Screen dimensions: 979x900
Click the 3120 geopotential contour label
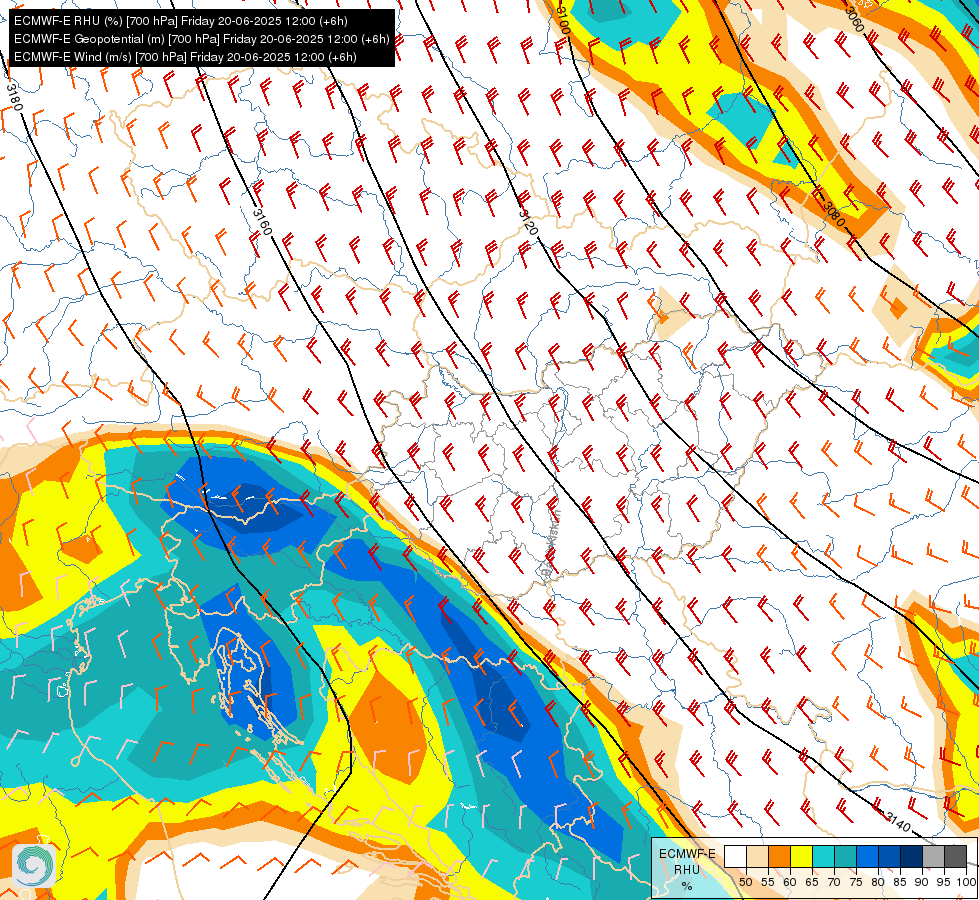click(x=528, y=222)
